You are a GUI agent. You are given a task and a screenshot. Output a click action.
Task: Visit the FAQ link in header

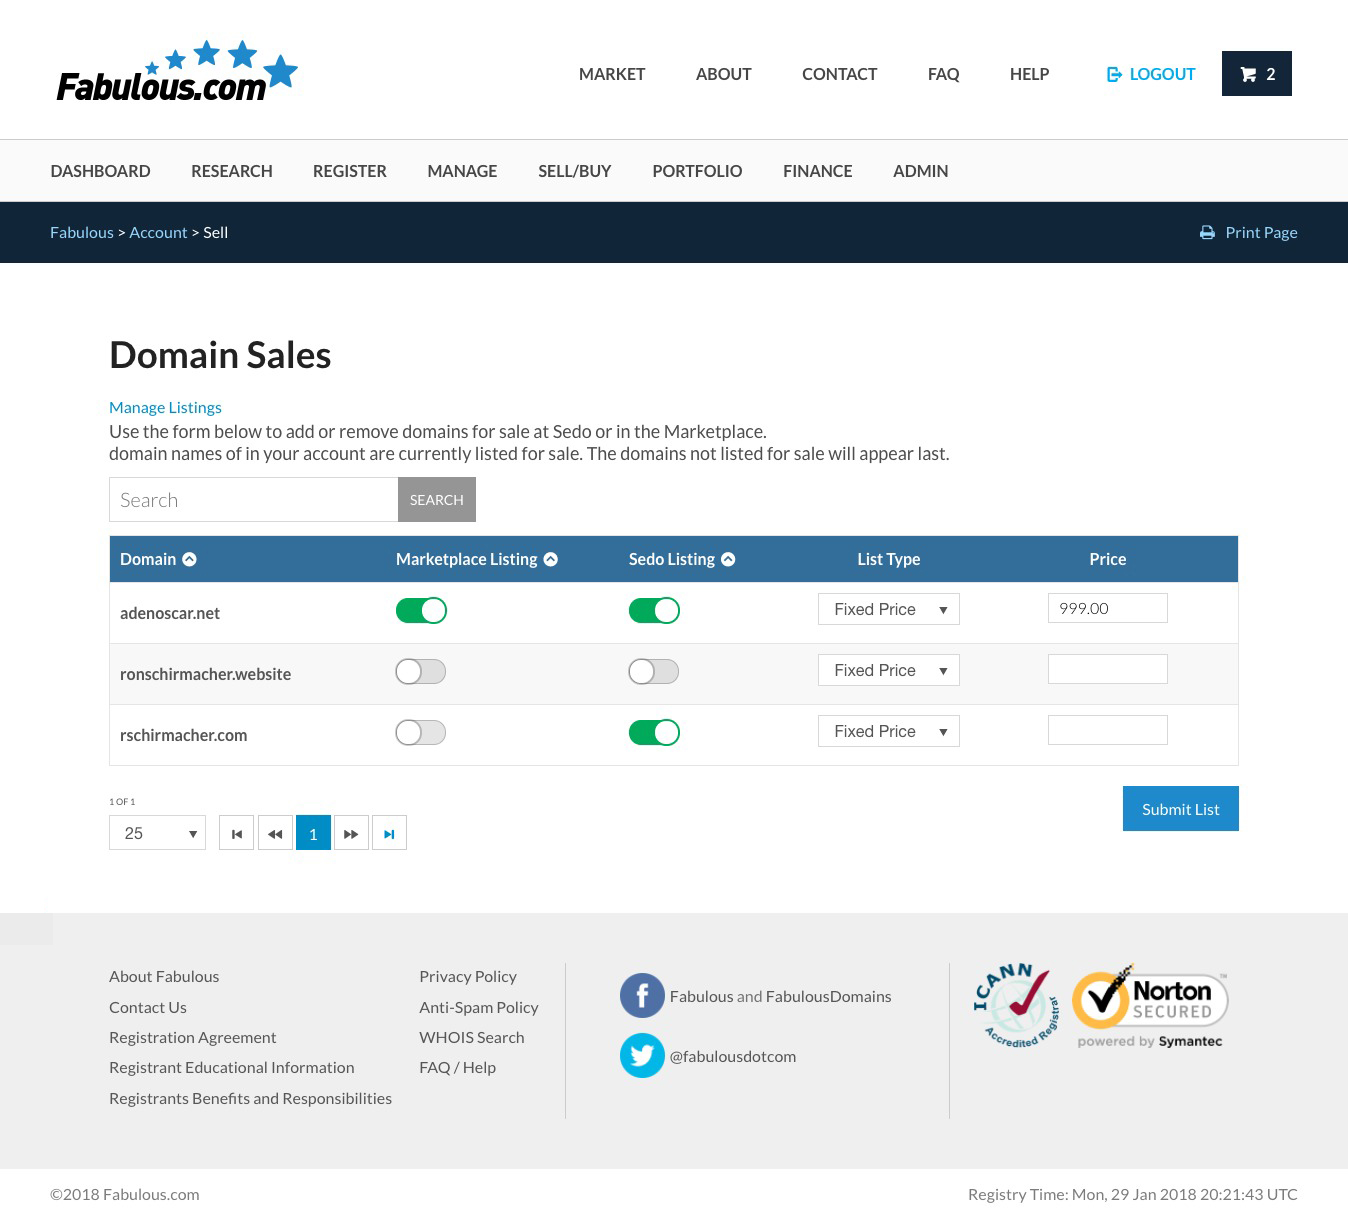pyautogui.click(x=944, y=74)
